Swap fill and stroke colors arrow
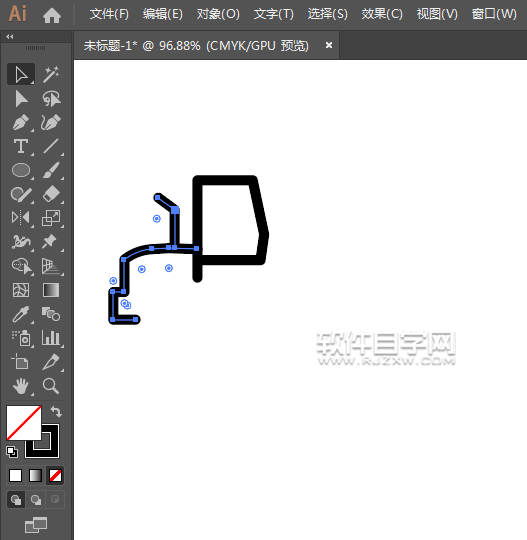Image resolution: width=527 pixels, height=540 pixels. click(x=56, y=411)
